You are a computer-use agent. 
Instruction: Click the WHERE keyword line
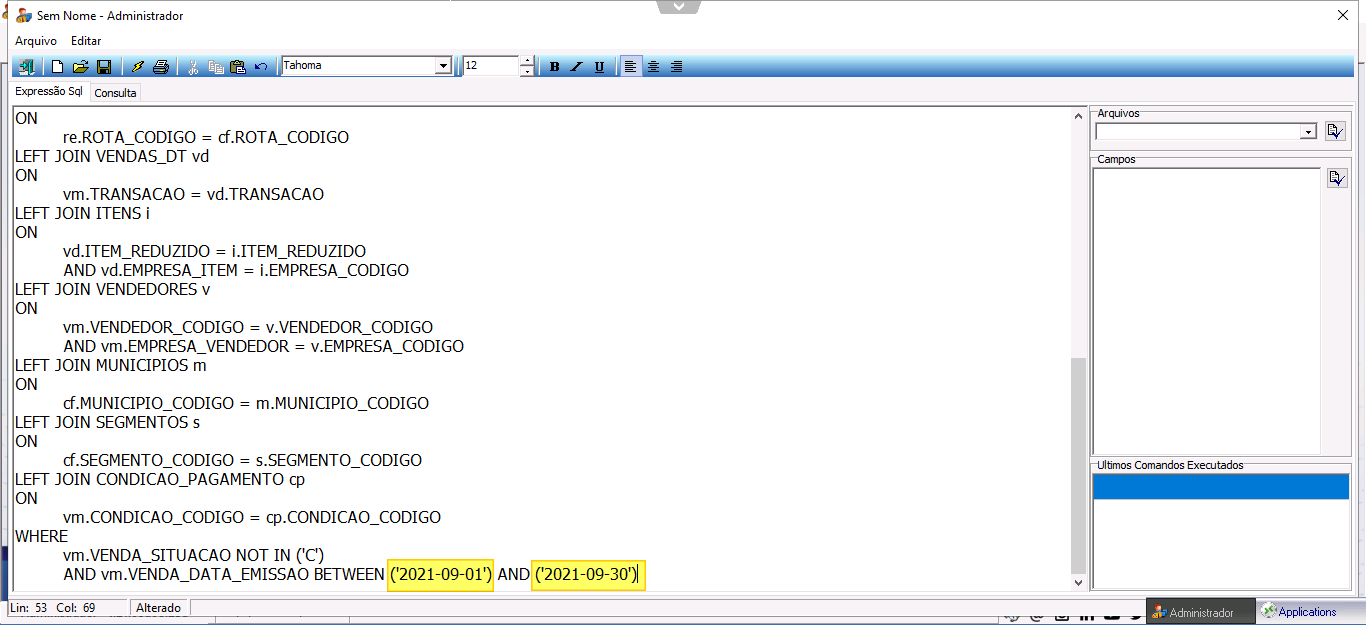coord(42,537)
